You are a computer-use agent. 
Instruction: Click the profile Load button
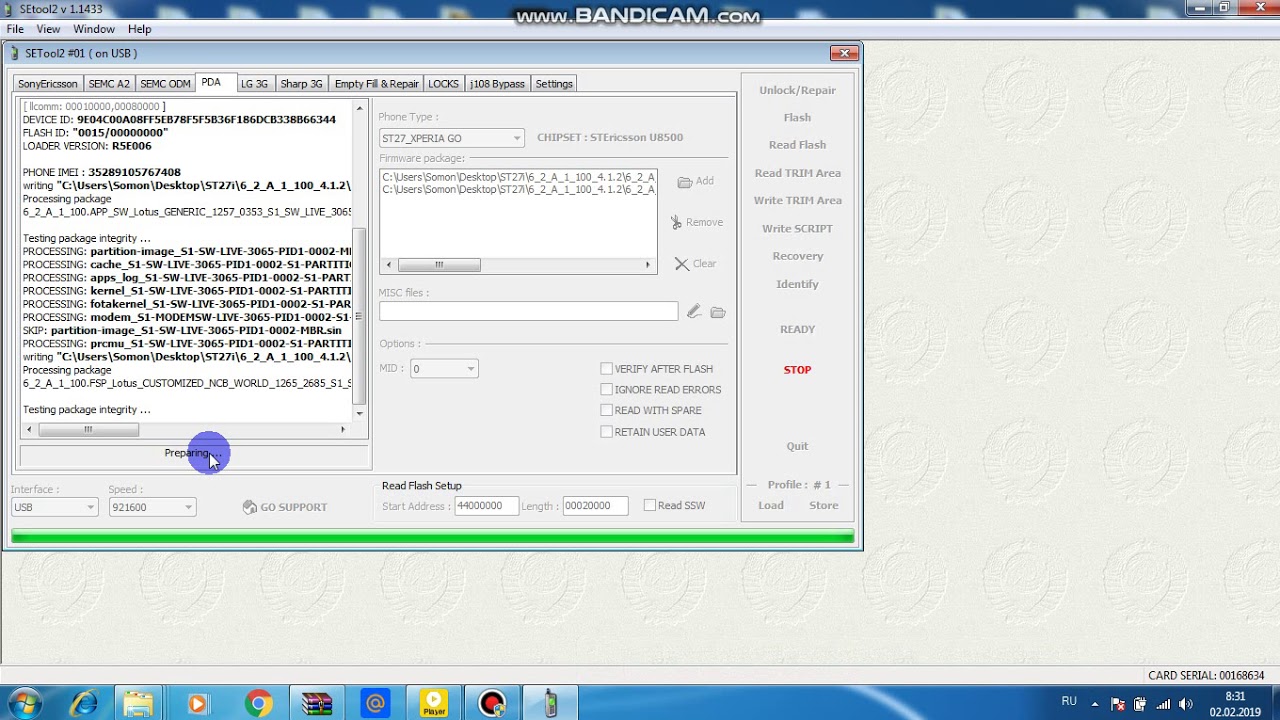[771, 505]
